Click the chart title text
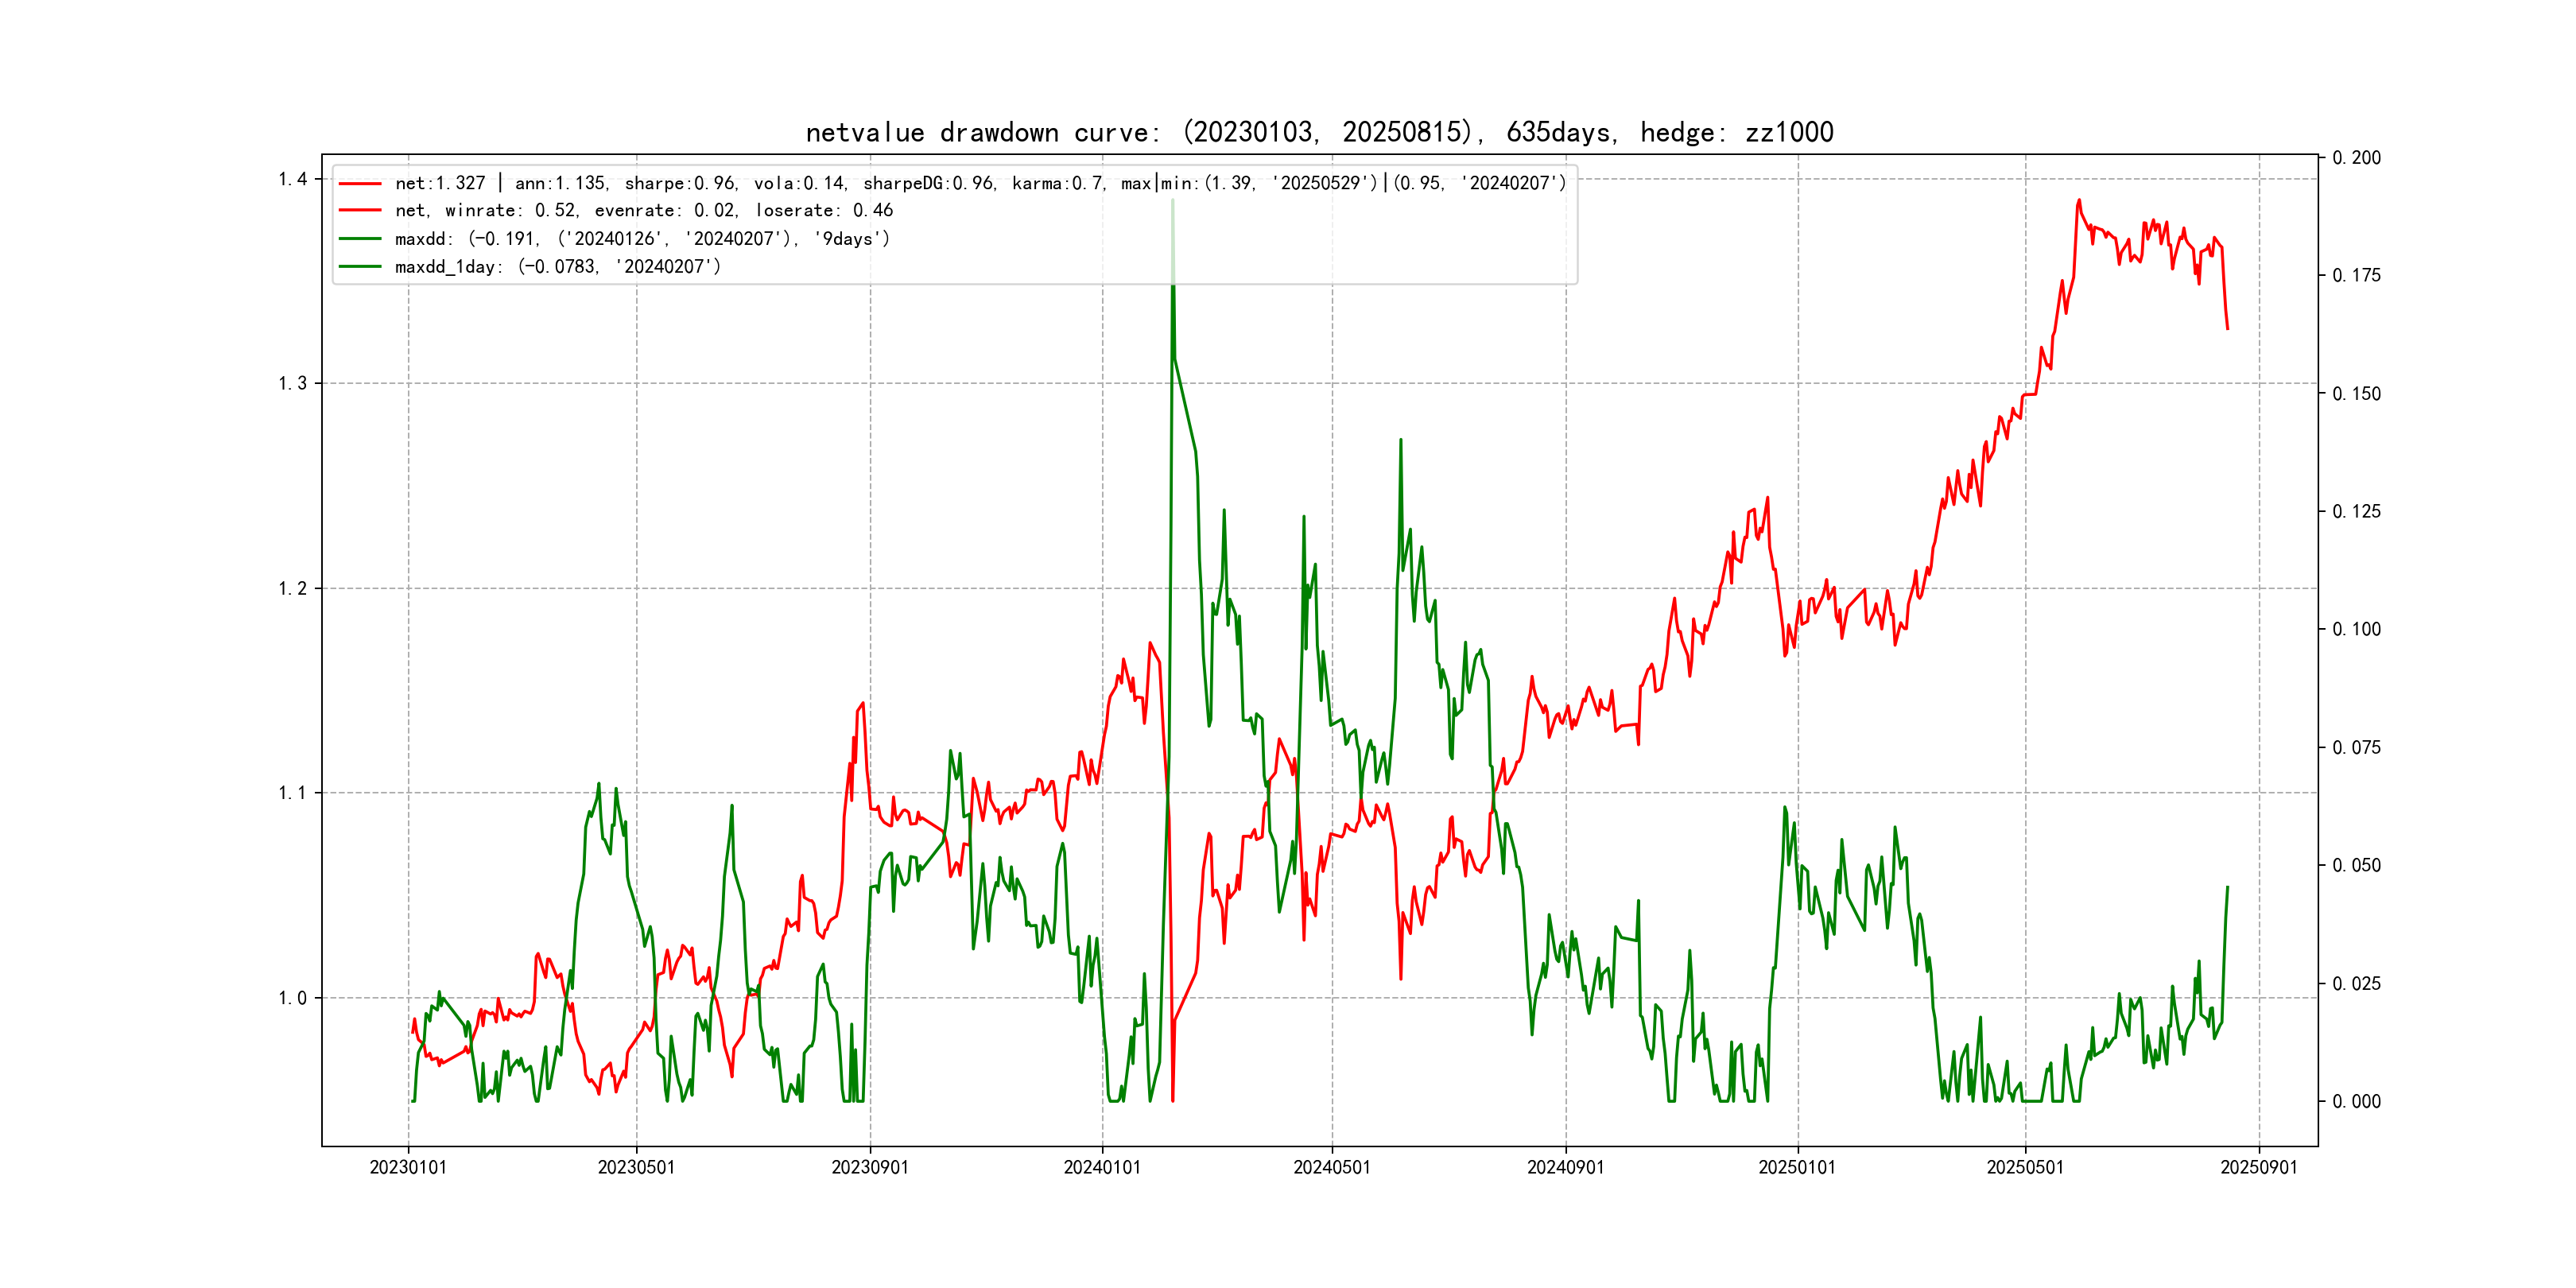 (x=1319, y=132)
